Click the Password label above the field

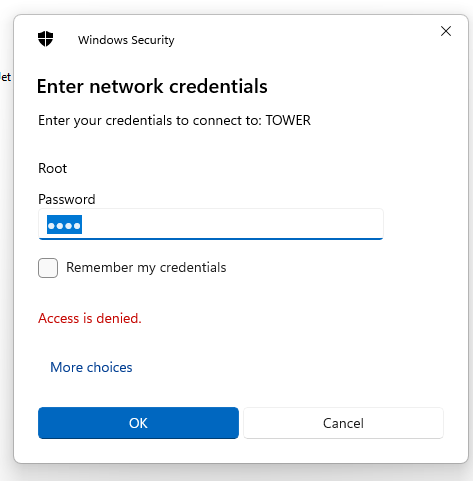click(67, 199)
